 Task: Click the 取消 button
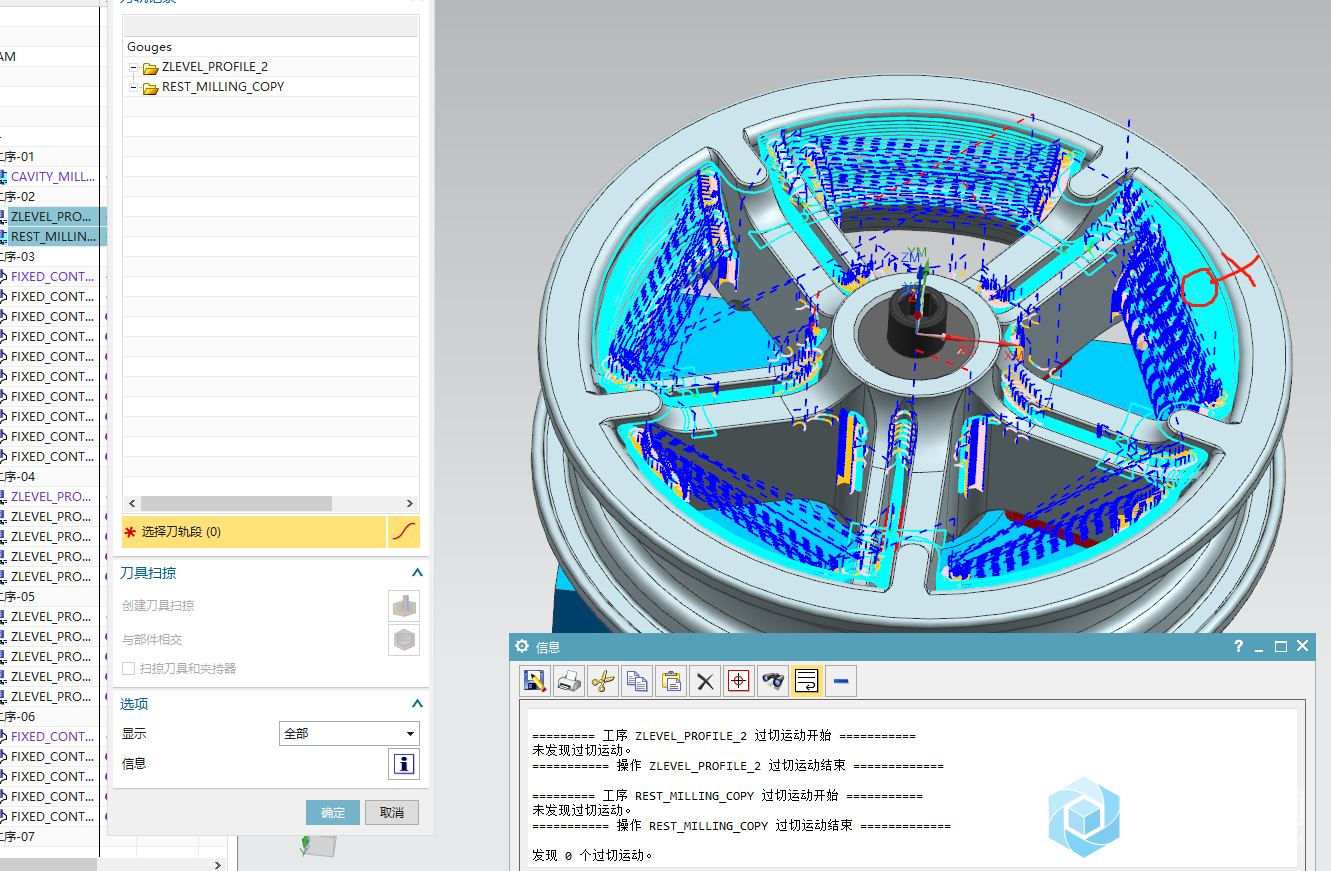coord(392,812)
